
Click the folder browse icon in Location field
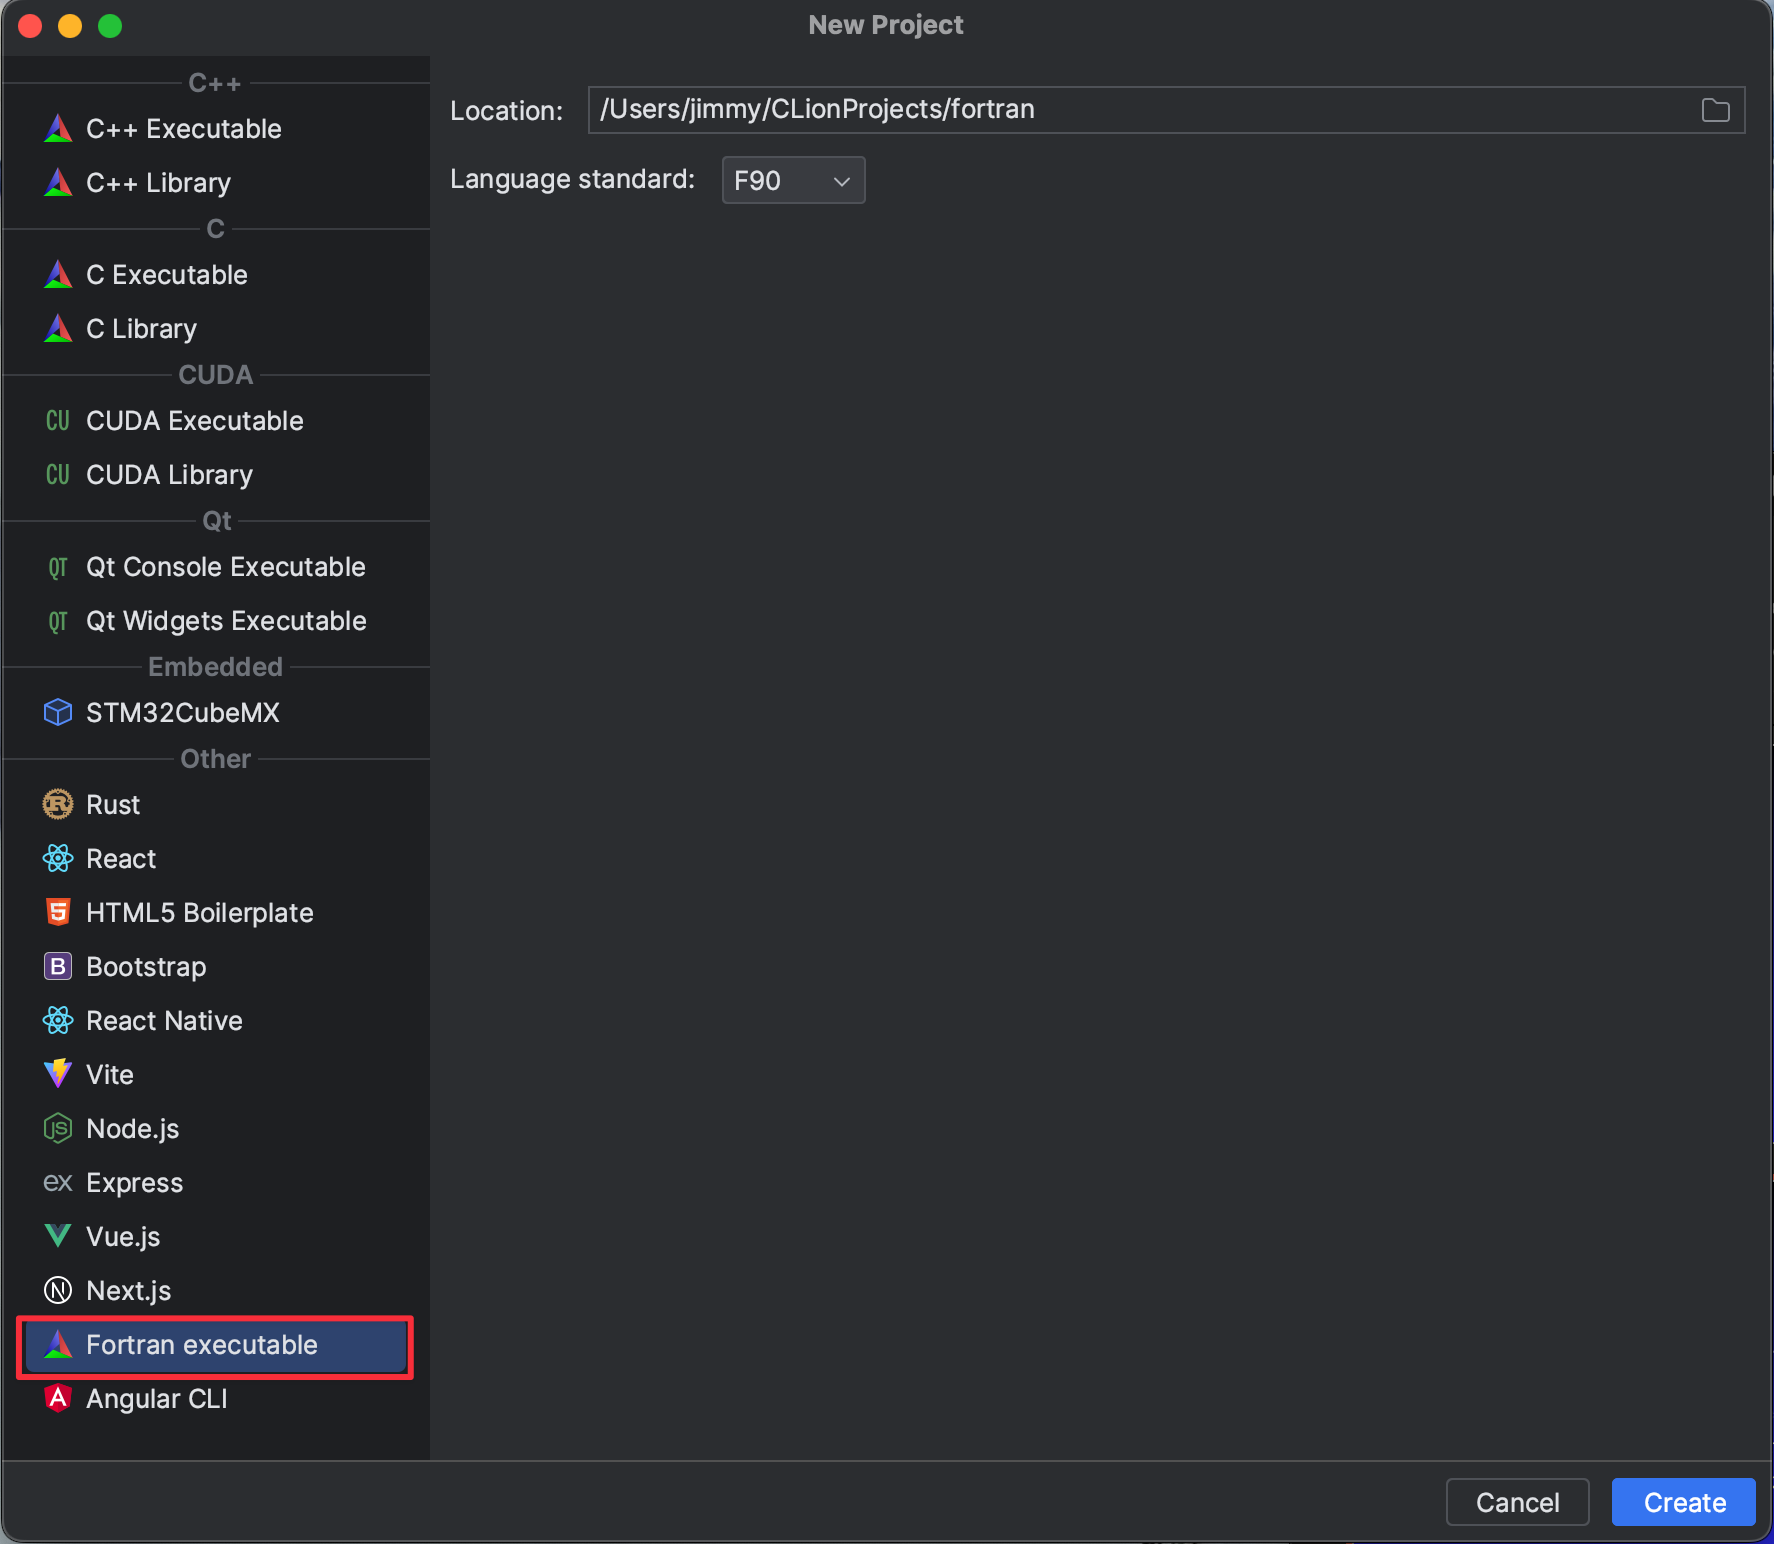coord(1715,110)
